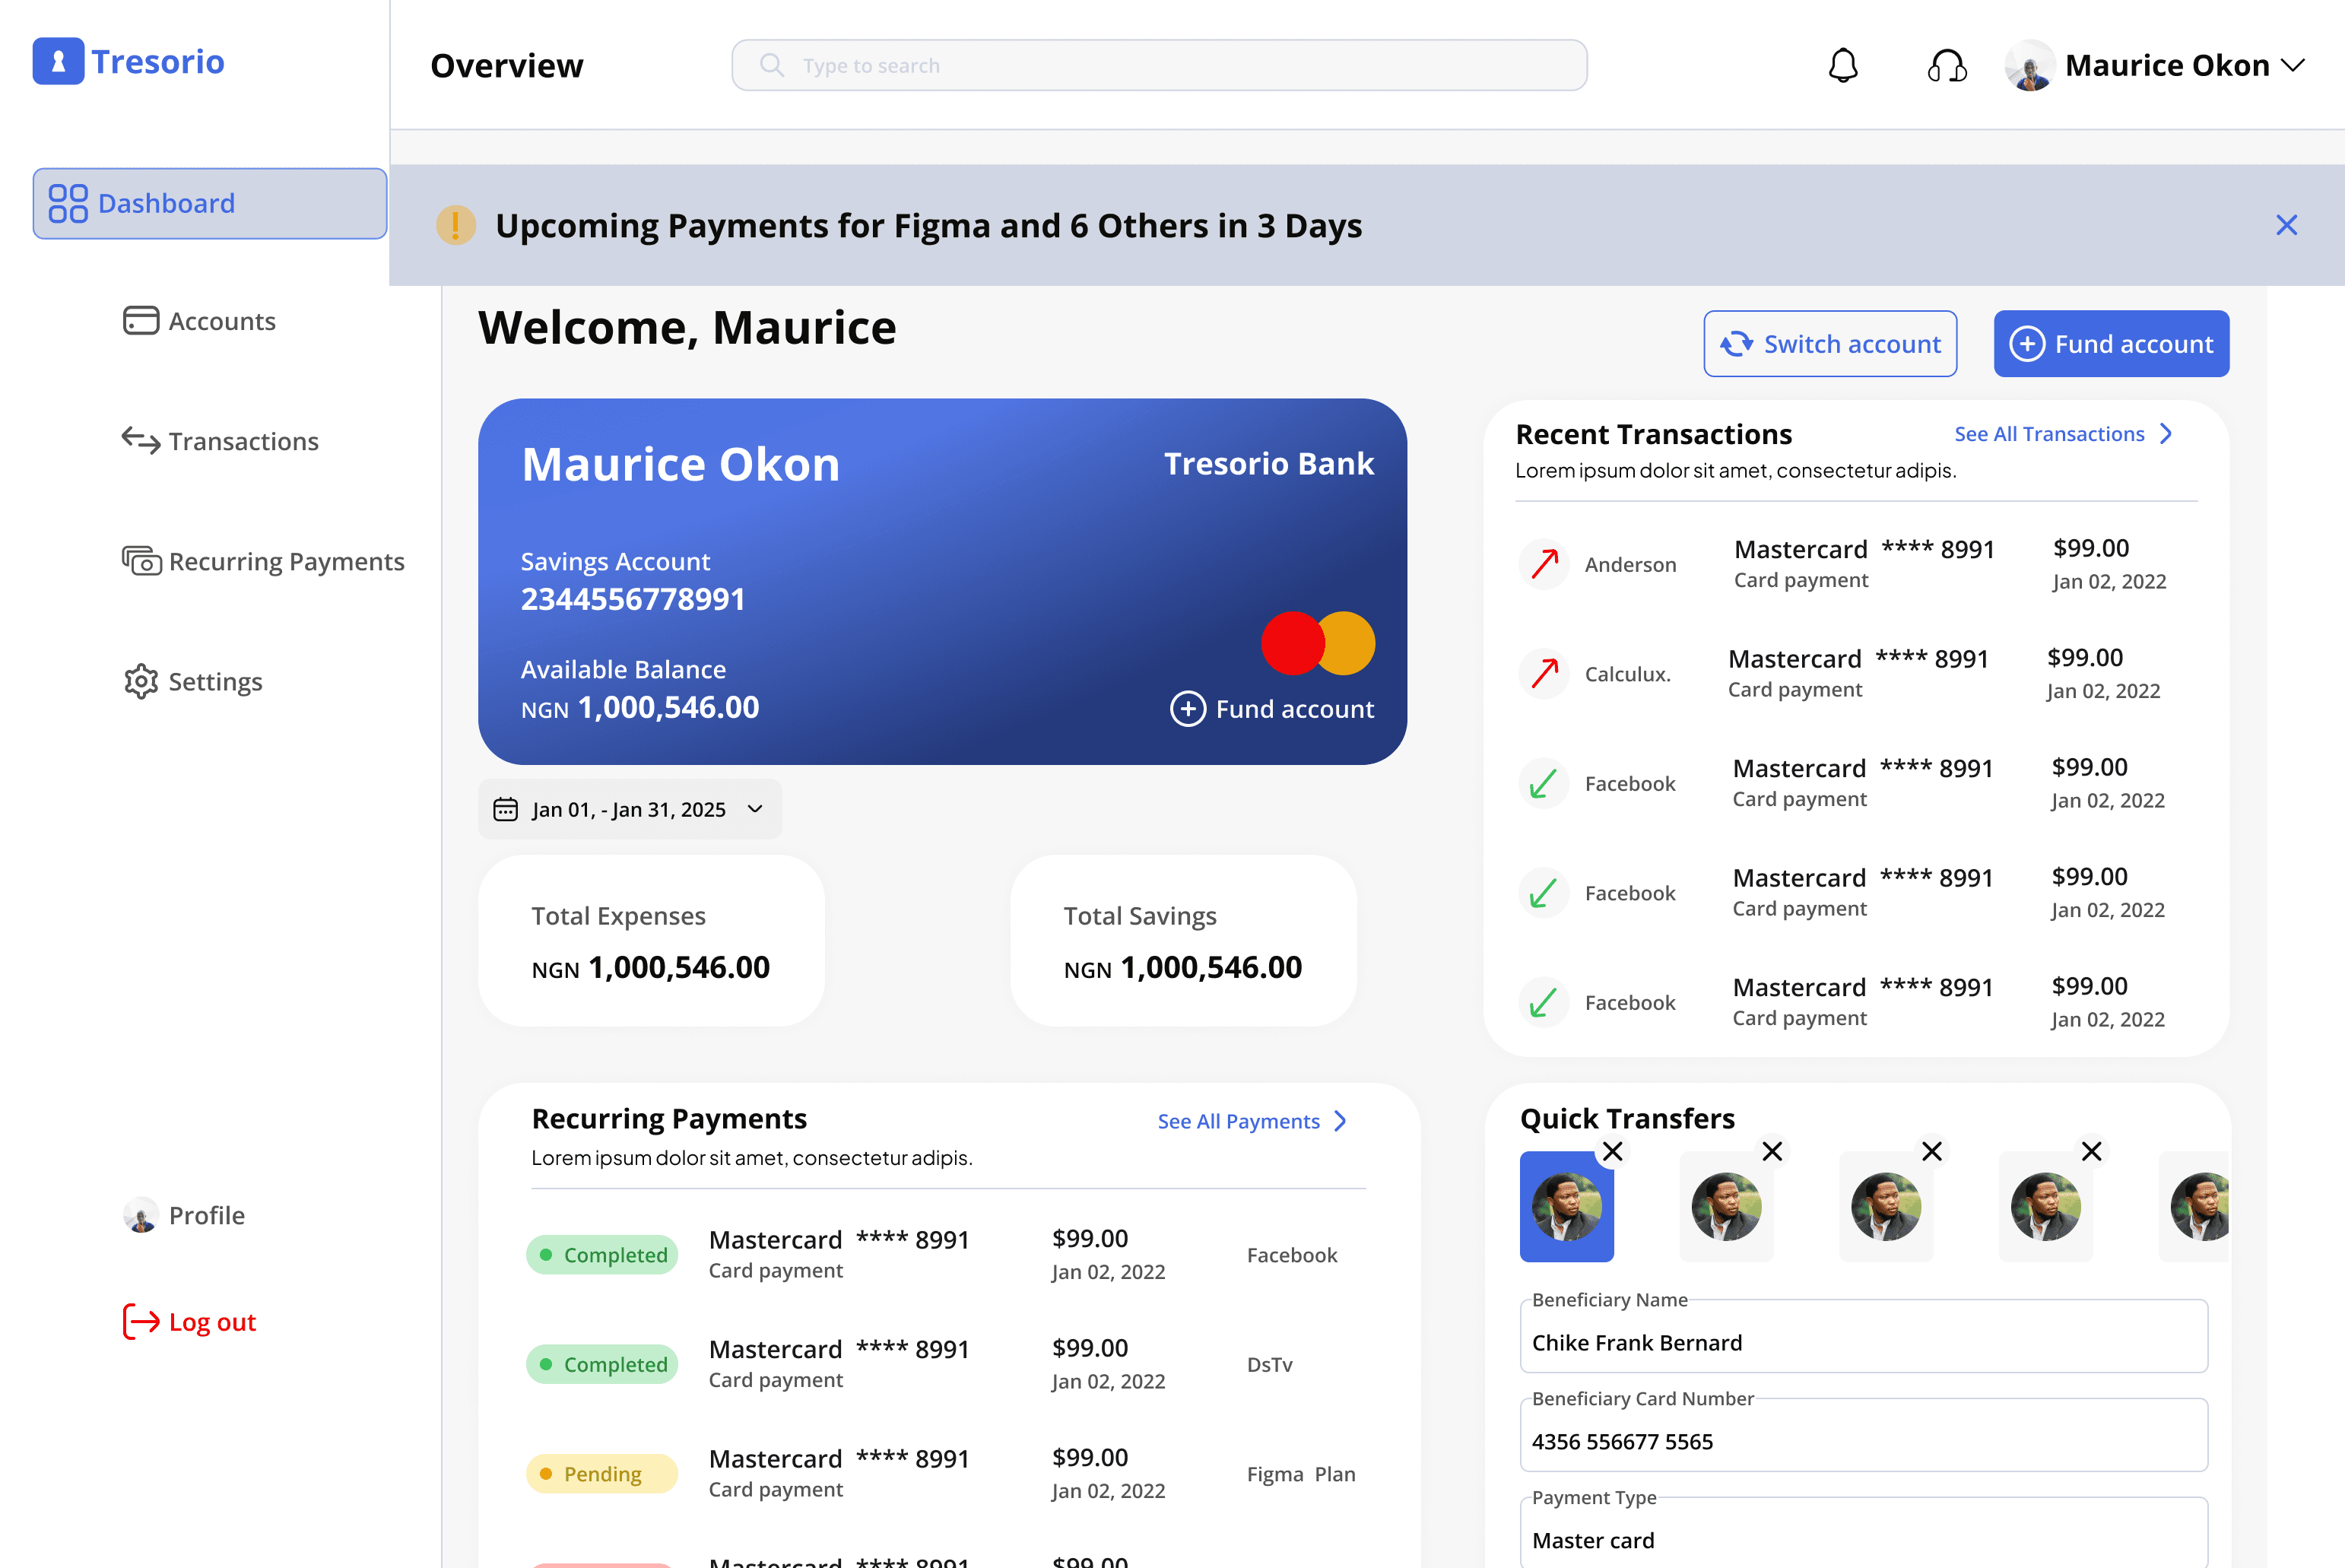Remove first quick transfer beneficiary

[x=1612, y=1151]
